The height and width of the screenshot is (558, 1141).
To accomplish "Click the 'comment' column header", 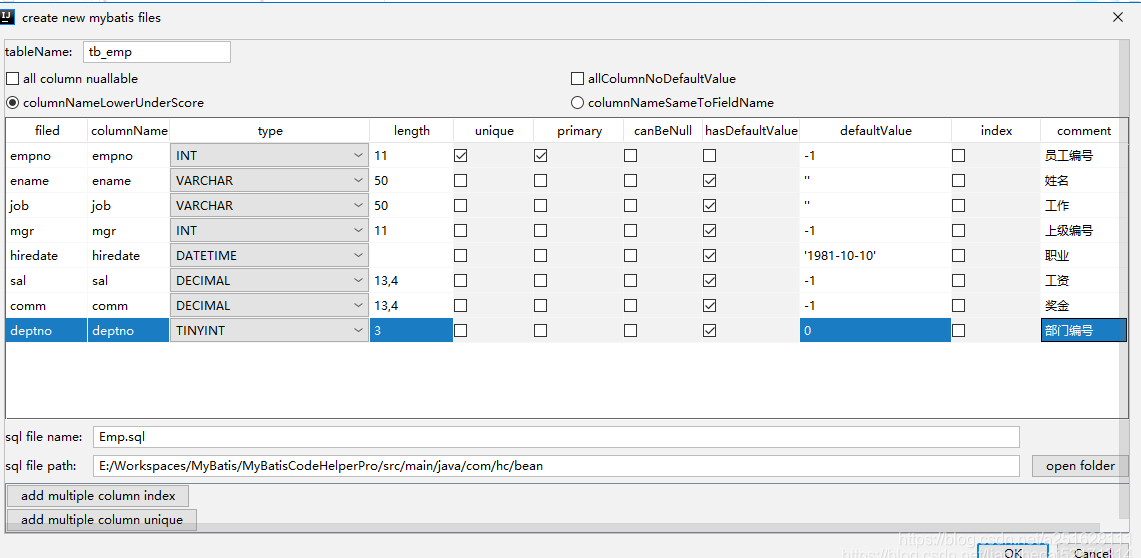I will pyautogui.click(x=1084, y=131).
